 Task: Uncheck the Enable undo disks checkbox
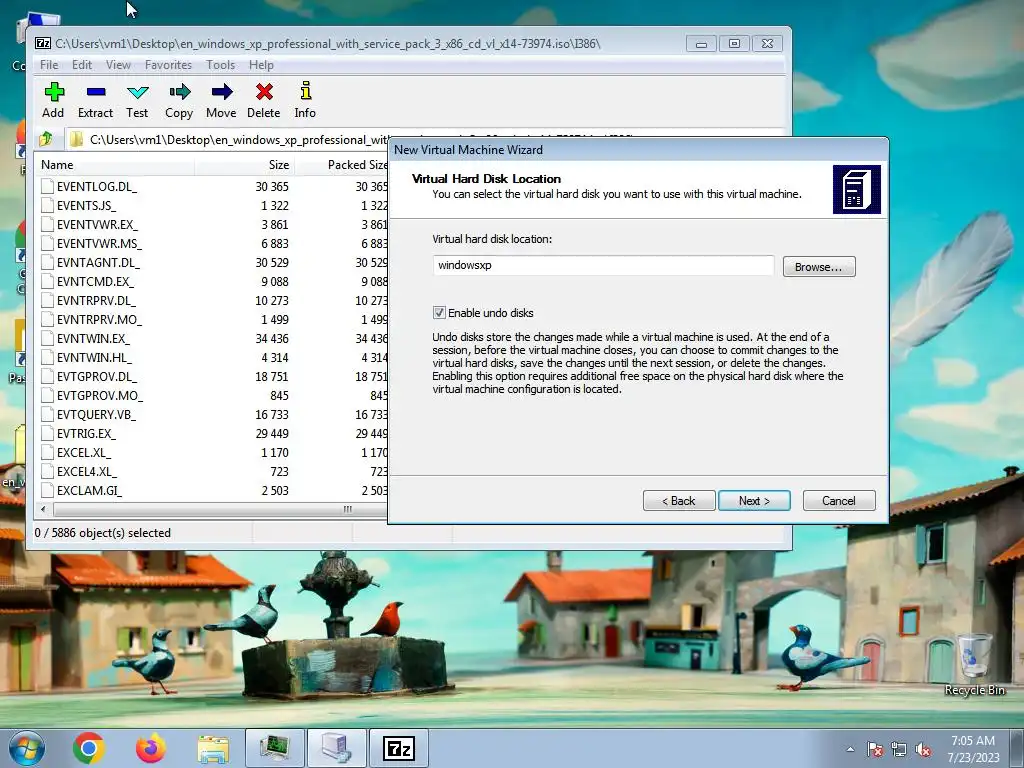tap(440, 313)
